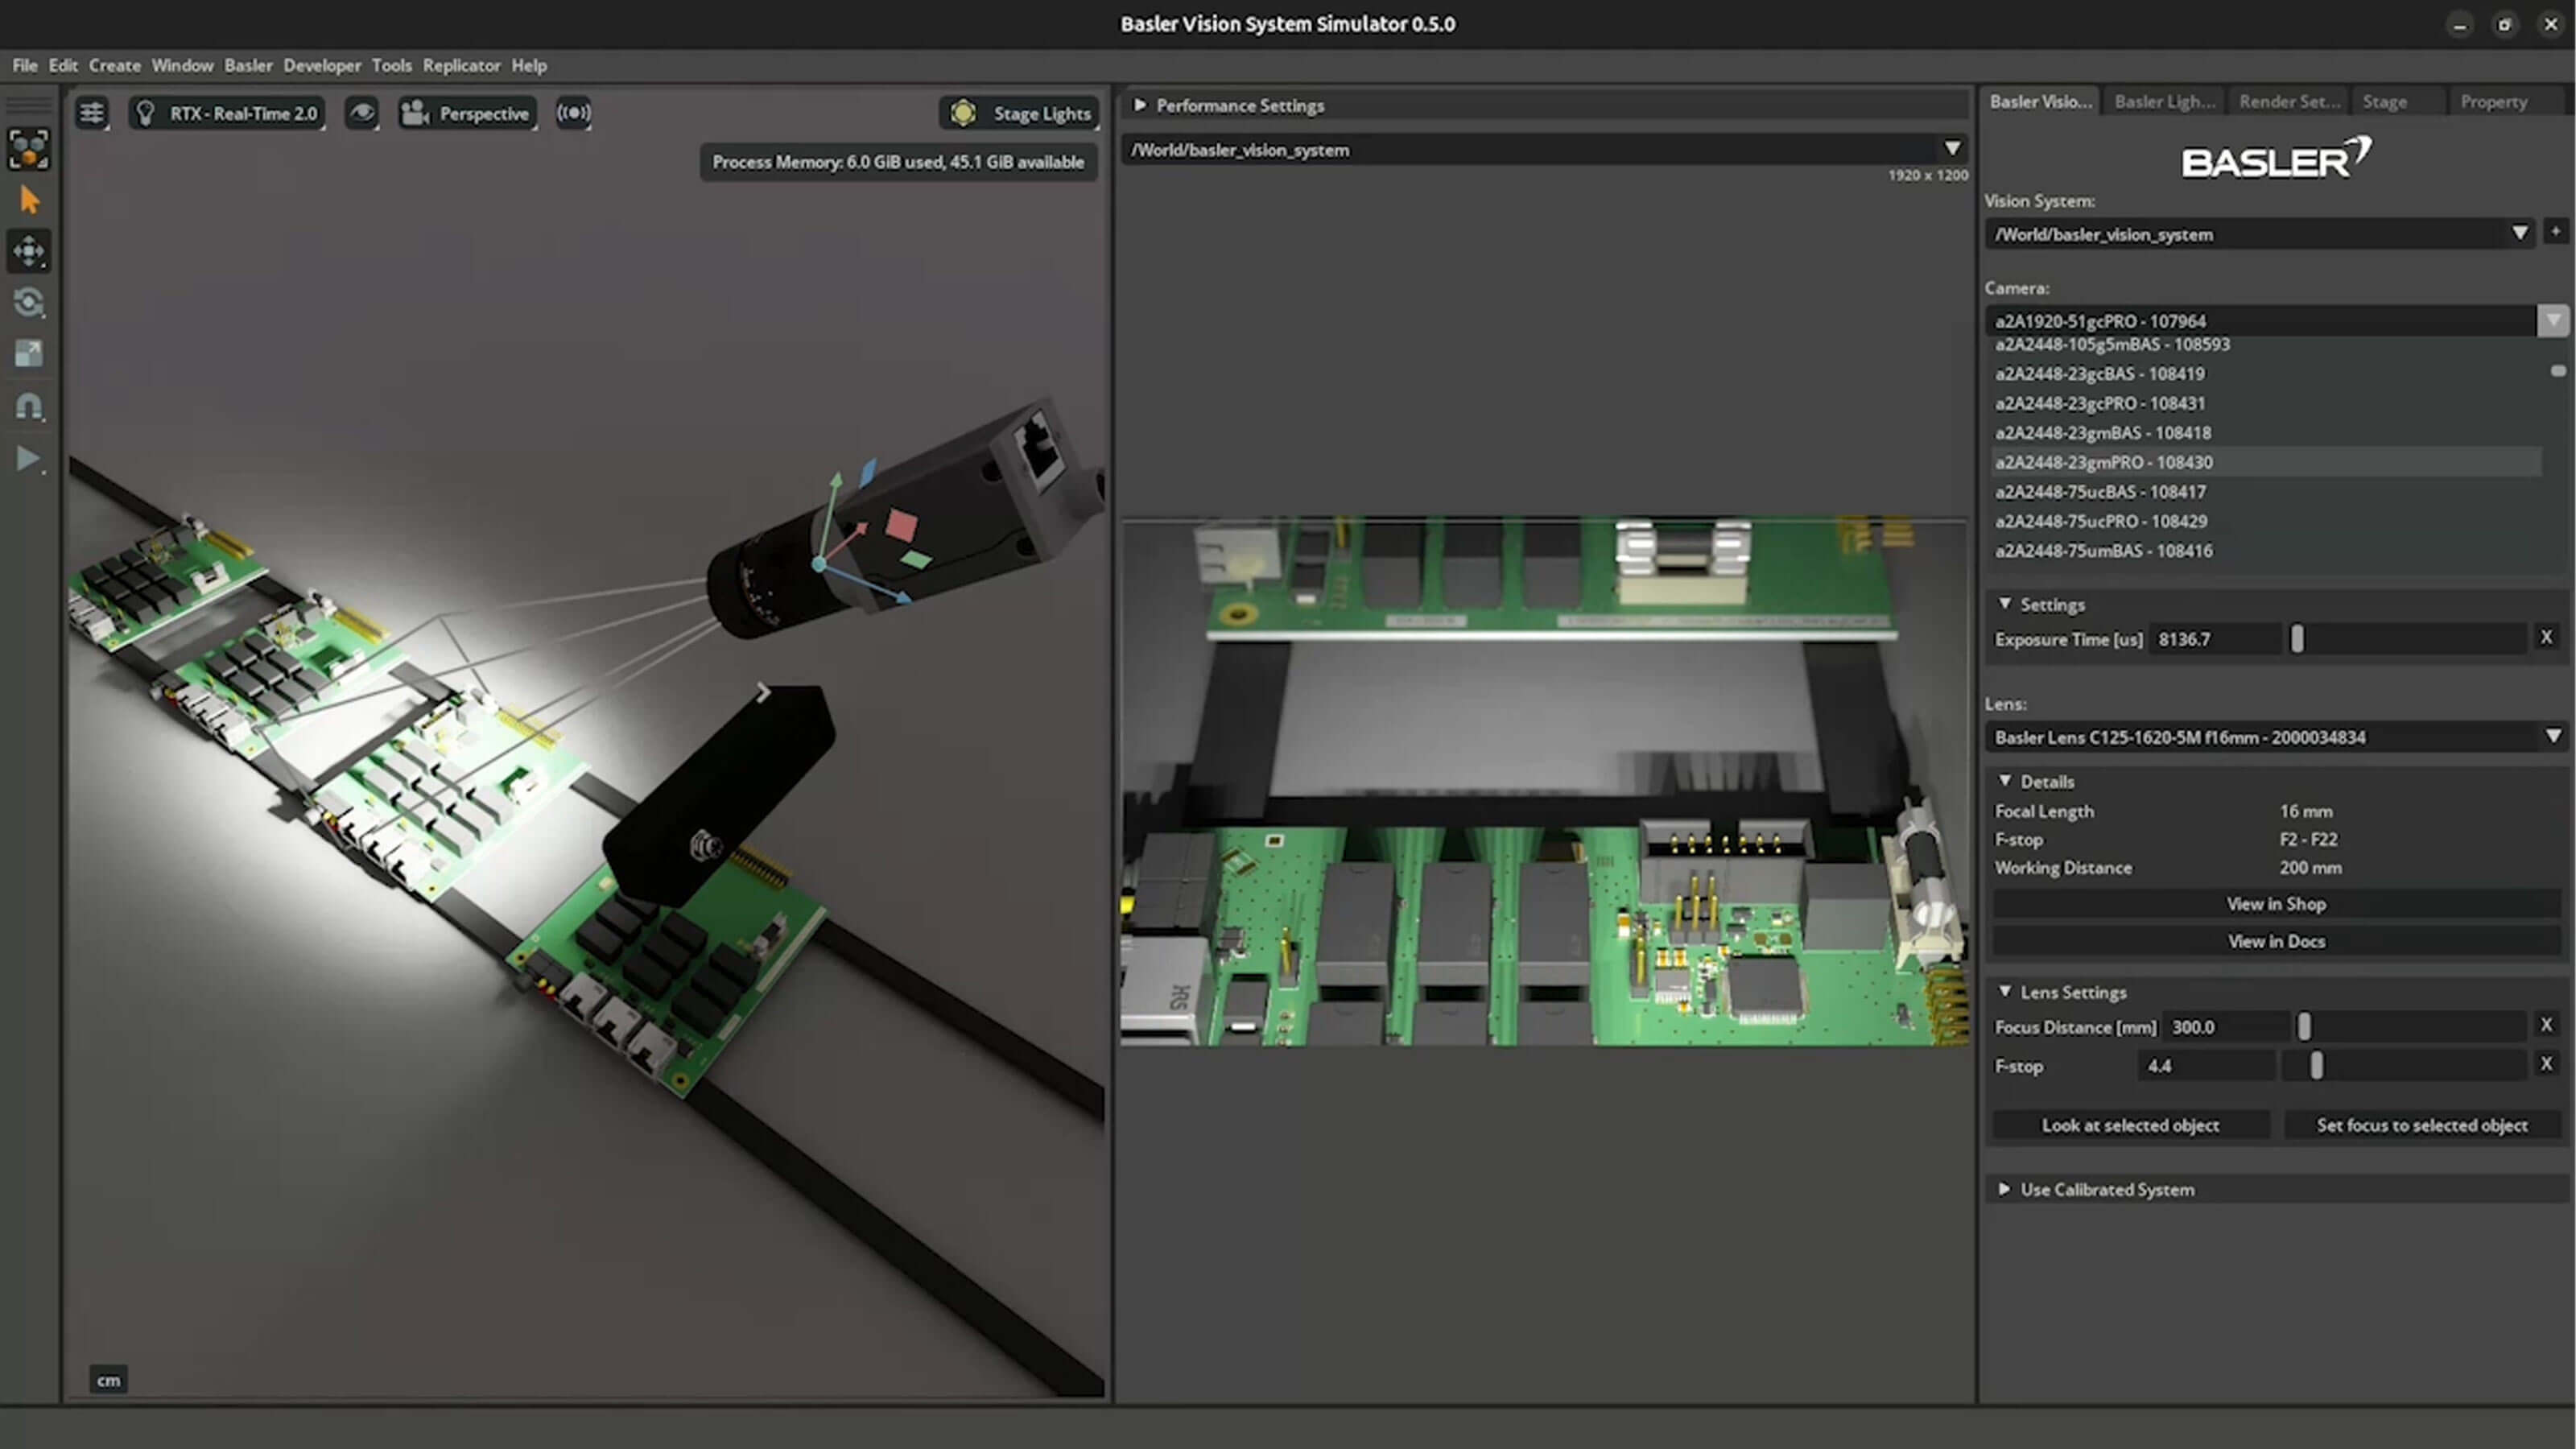
Task: Activate the Scale tool in left toolbar
Action: pyautogui.click(x=29, y=353)
